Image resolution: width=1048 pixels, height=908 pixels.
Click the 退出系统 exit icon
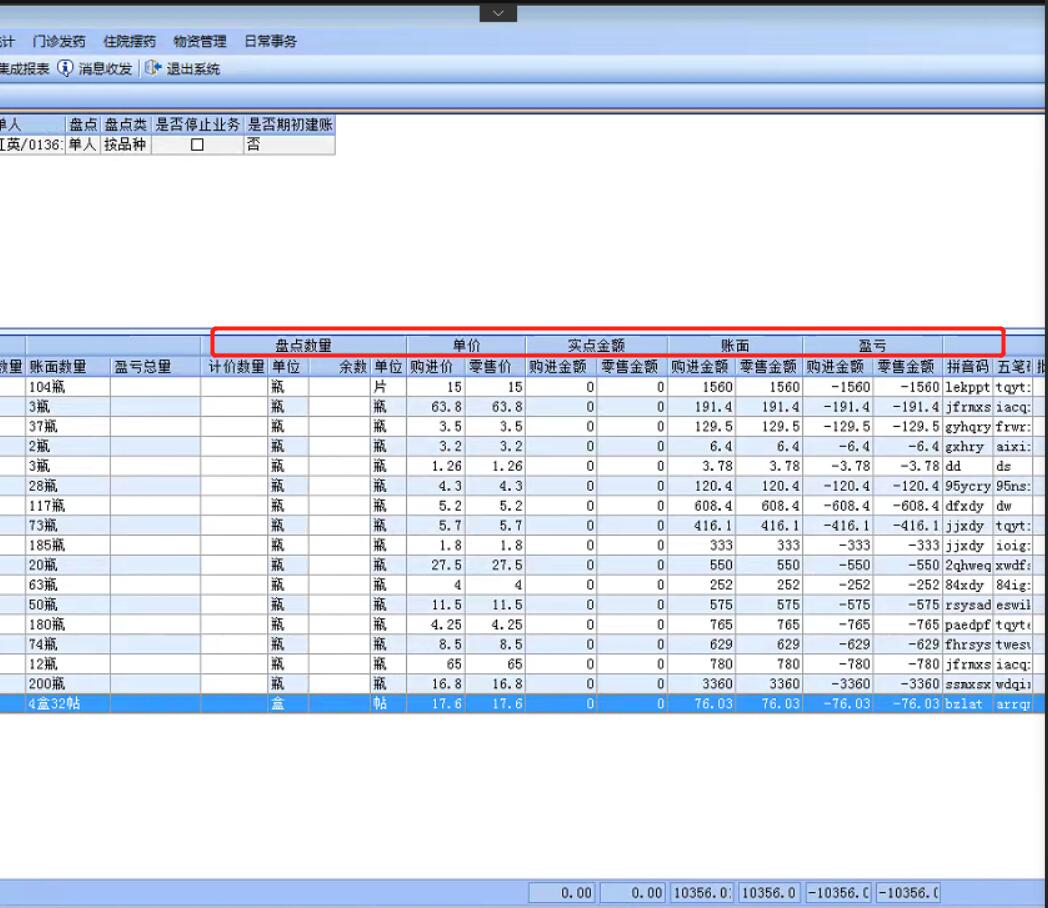tap(152, 68)
